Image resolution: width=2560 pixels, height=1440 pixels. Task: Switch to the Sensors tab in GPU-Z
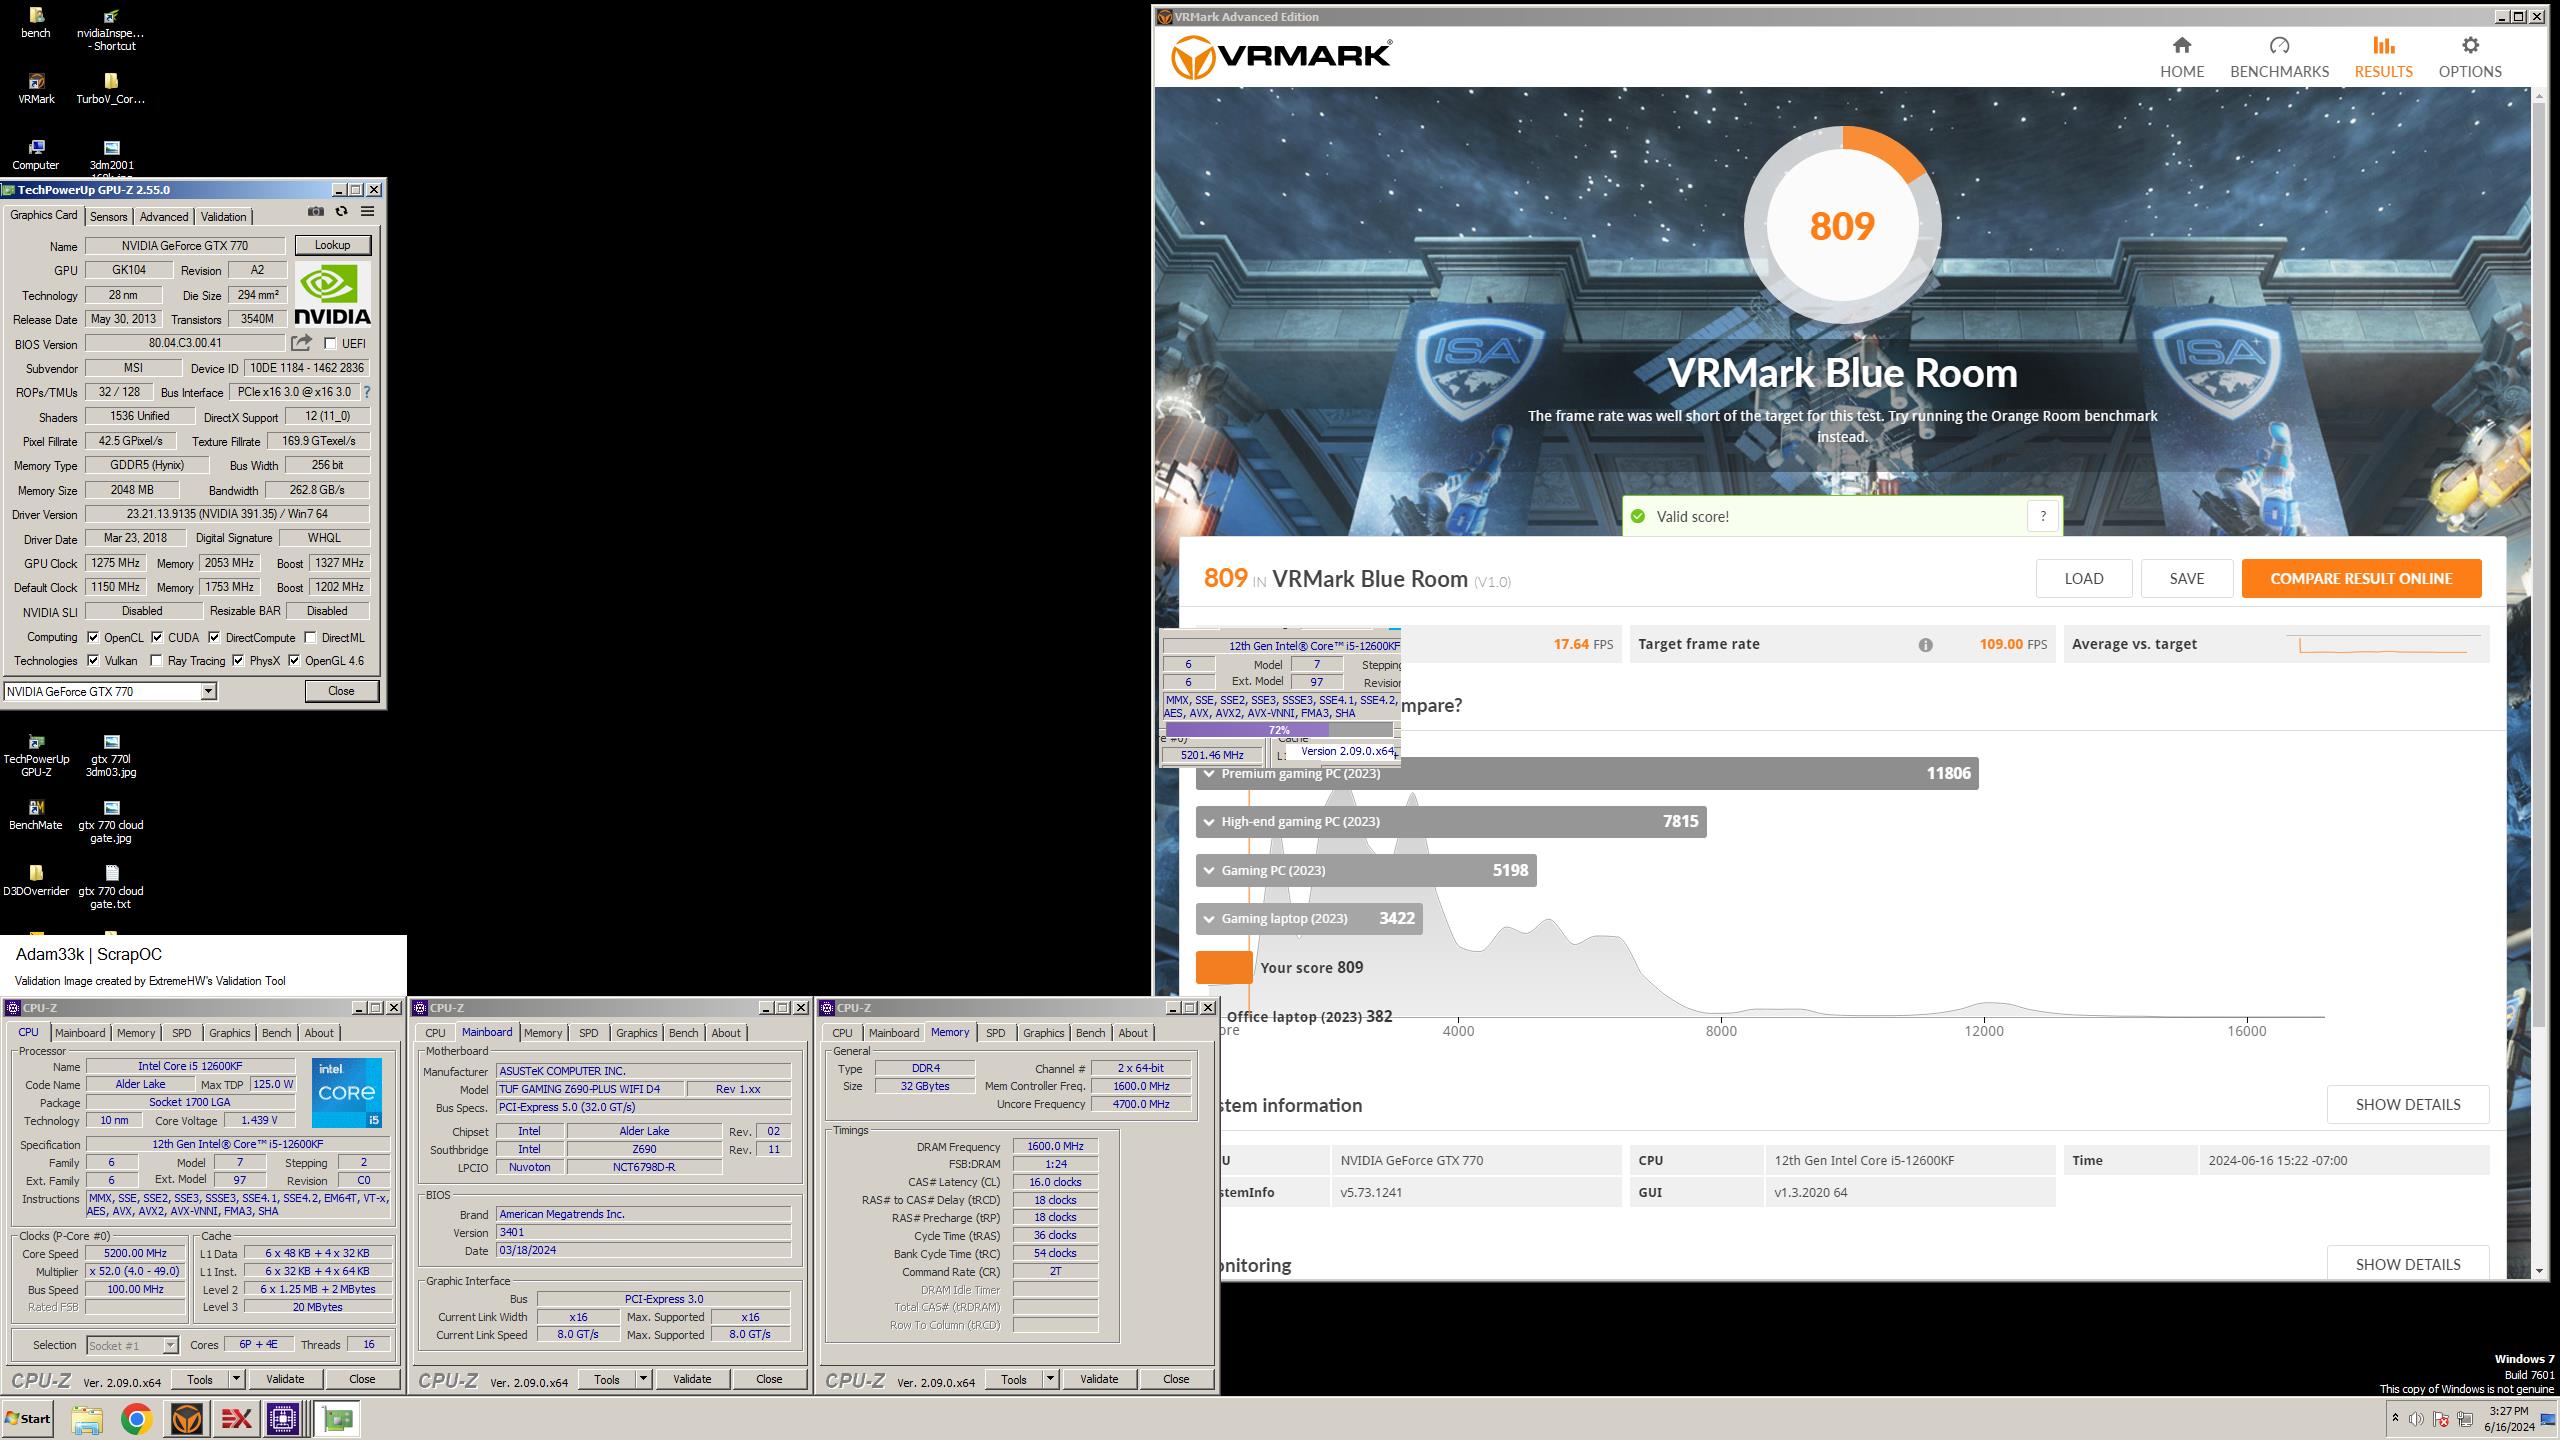[108, 217]
